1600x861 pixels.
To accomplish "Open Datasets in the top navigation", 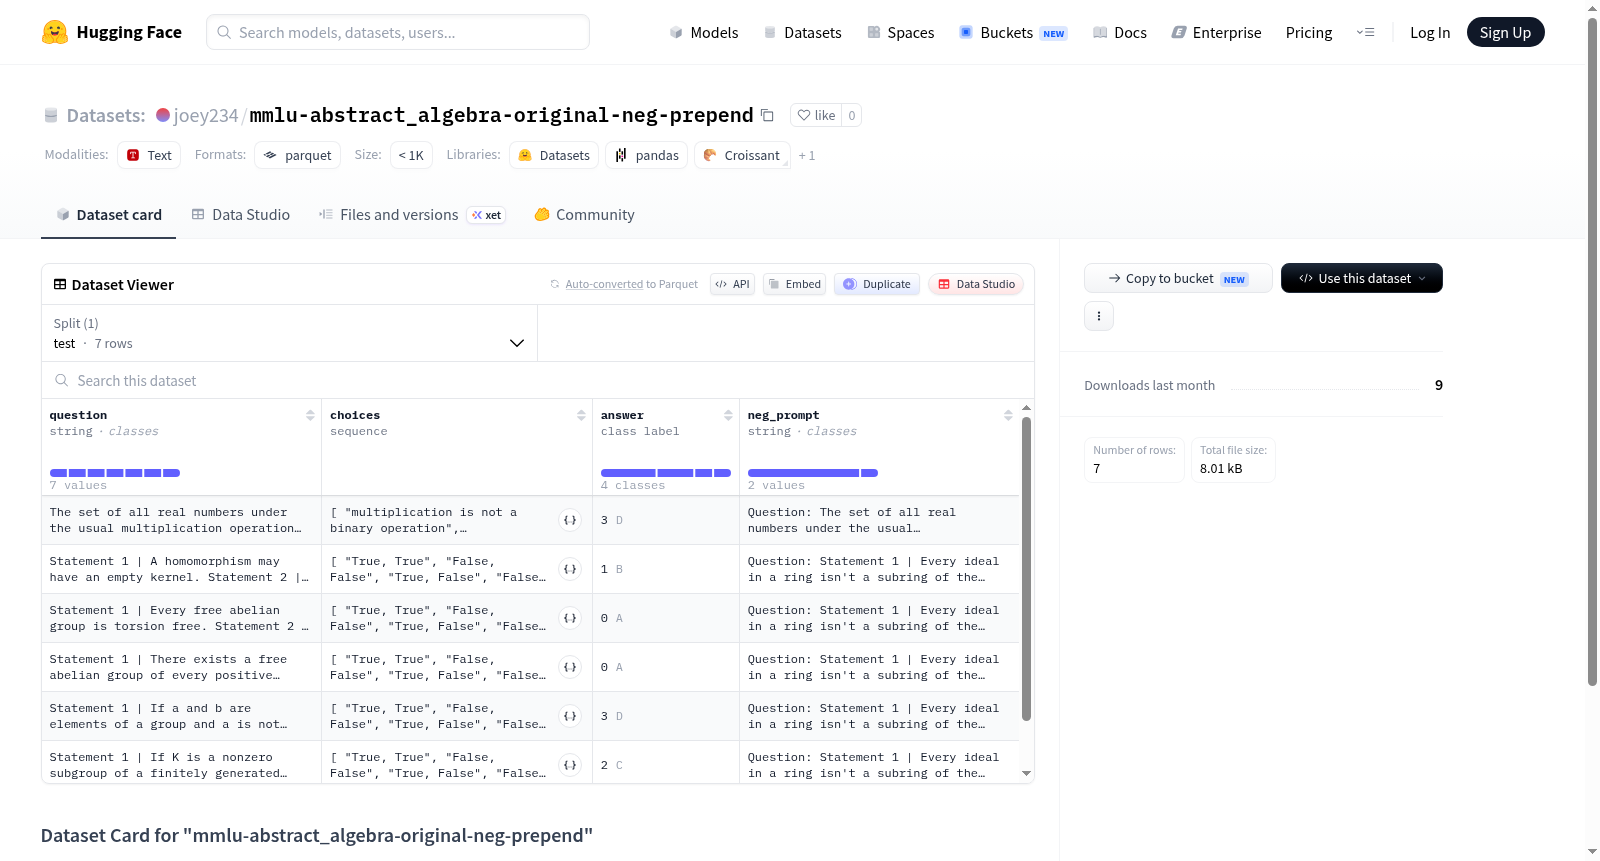I will 802,32.
